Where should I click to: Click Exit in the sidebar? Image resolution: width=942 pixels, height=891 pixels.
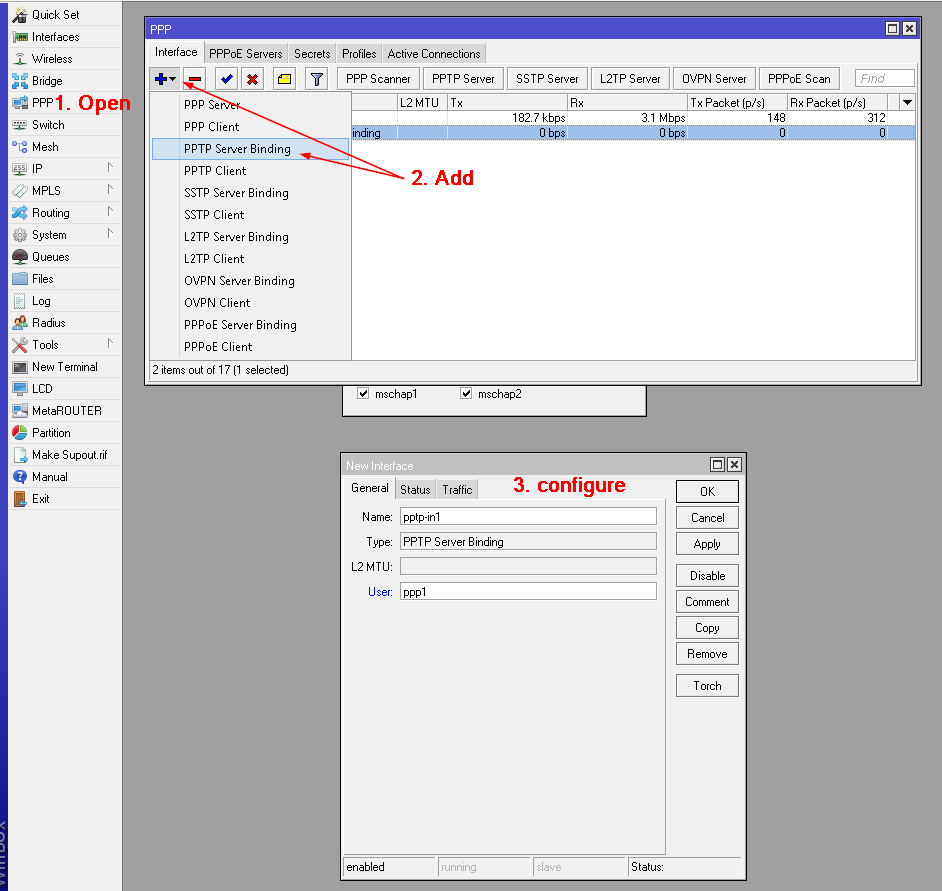[x=64, y=499]
